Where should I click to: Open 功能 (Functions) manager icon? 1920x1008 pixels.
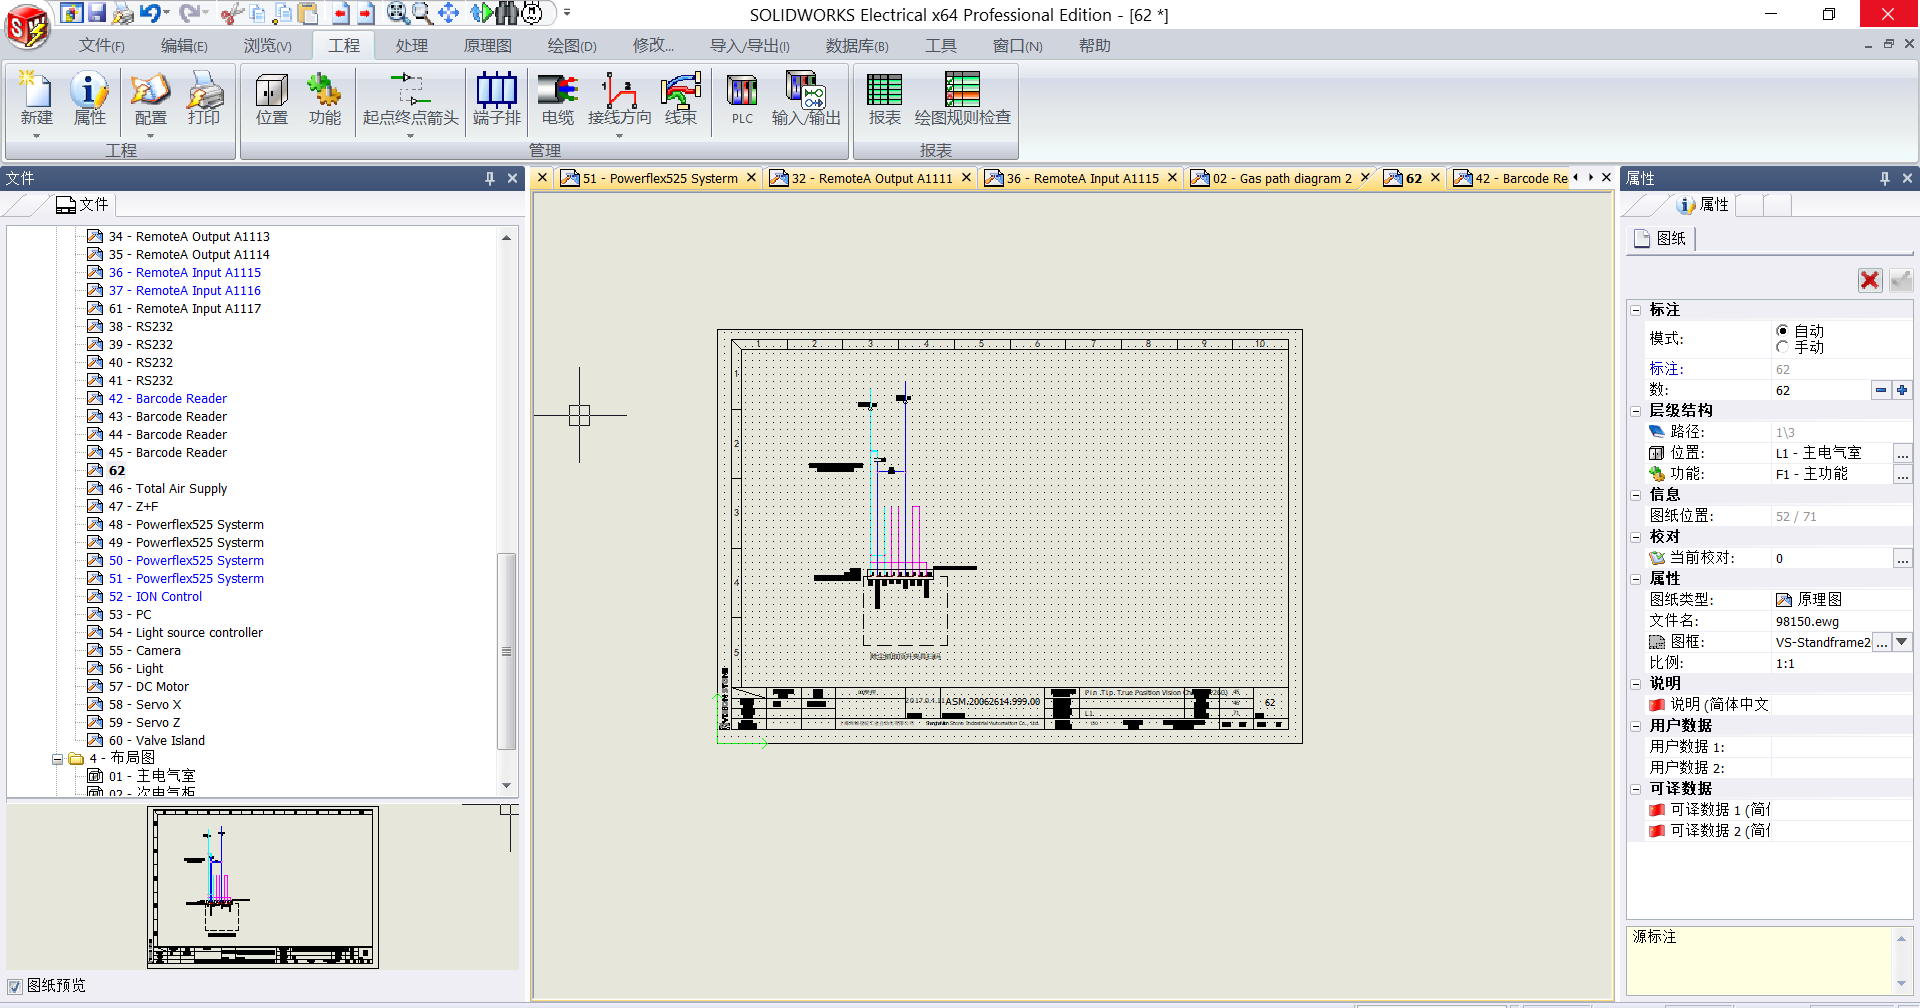point(324,98)
